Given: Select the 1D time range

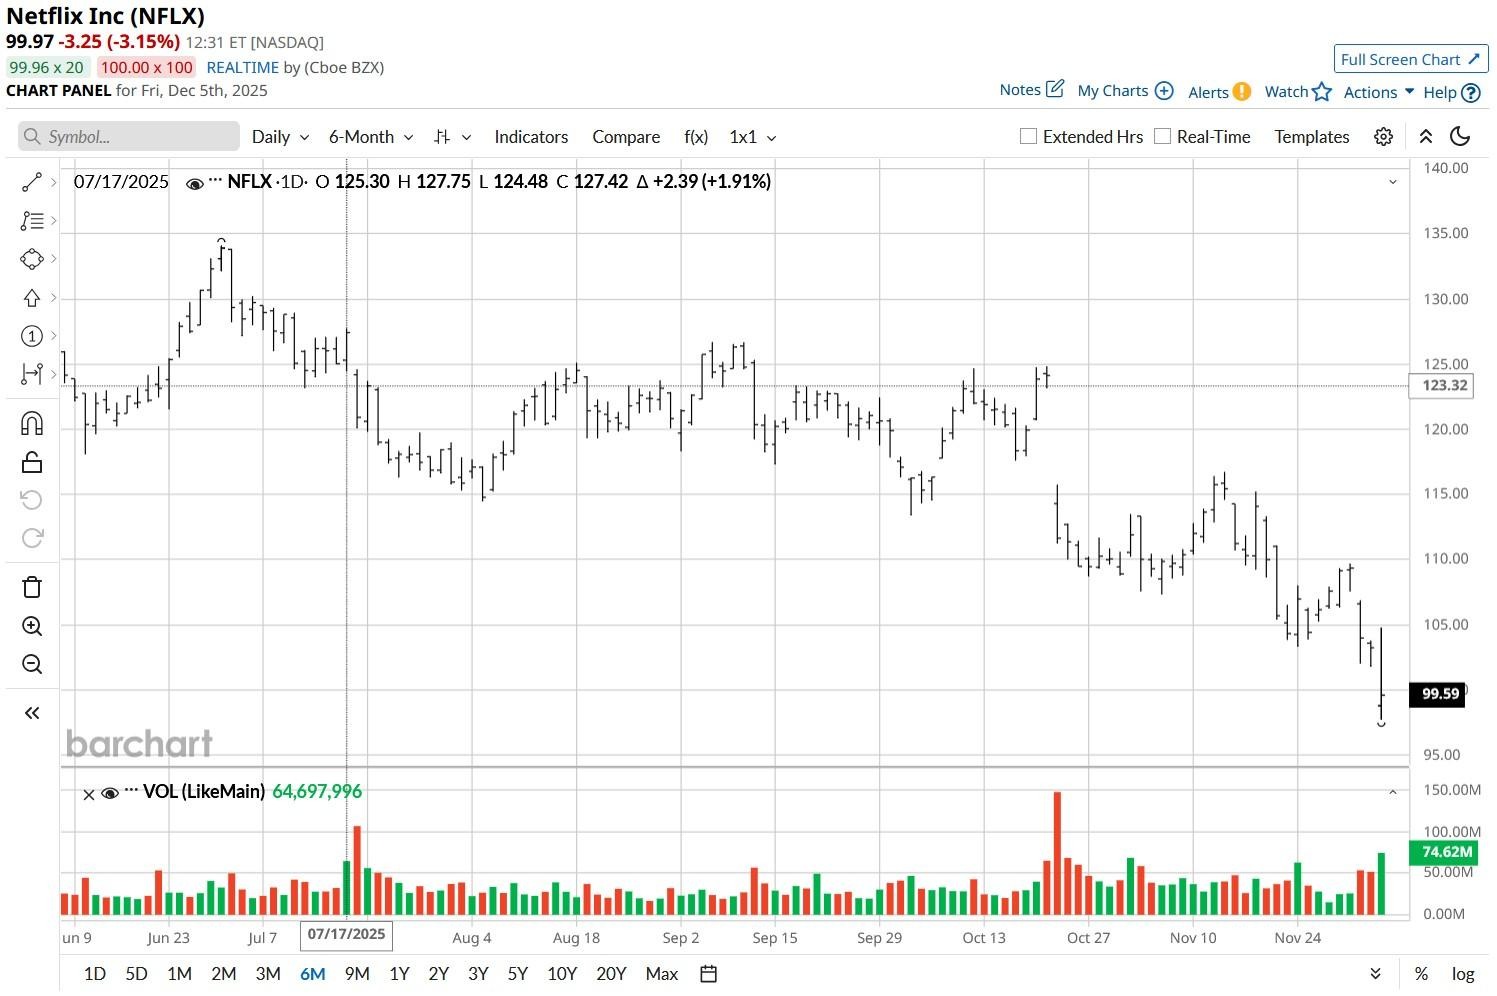Looking at the screenshot, I should [95, 974].
